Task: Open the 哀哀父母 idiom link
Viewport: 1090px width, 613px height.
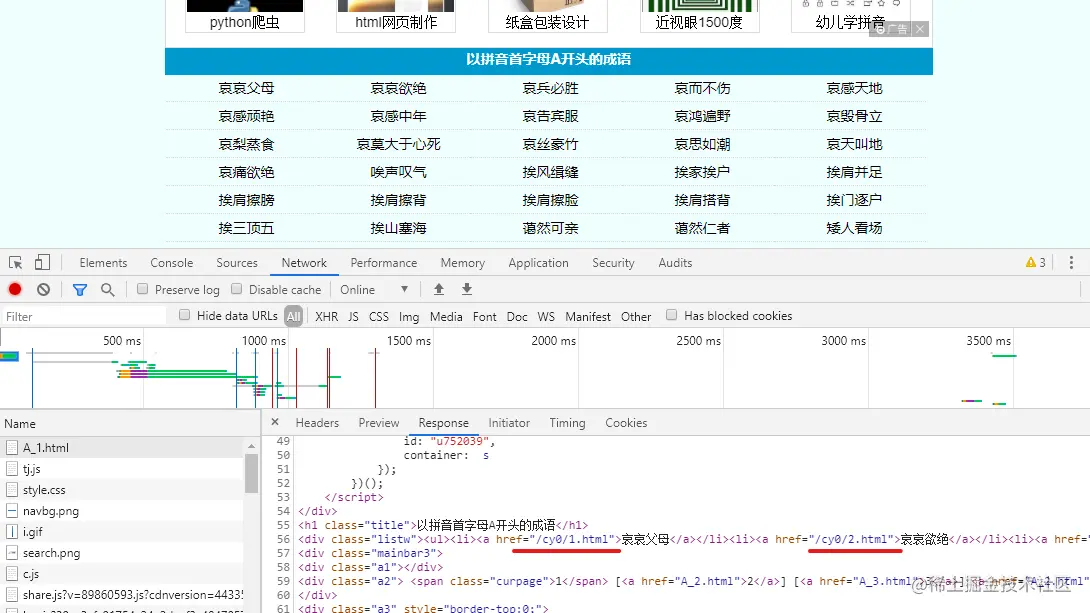Action: coord(246,88)
